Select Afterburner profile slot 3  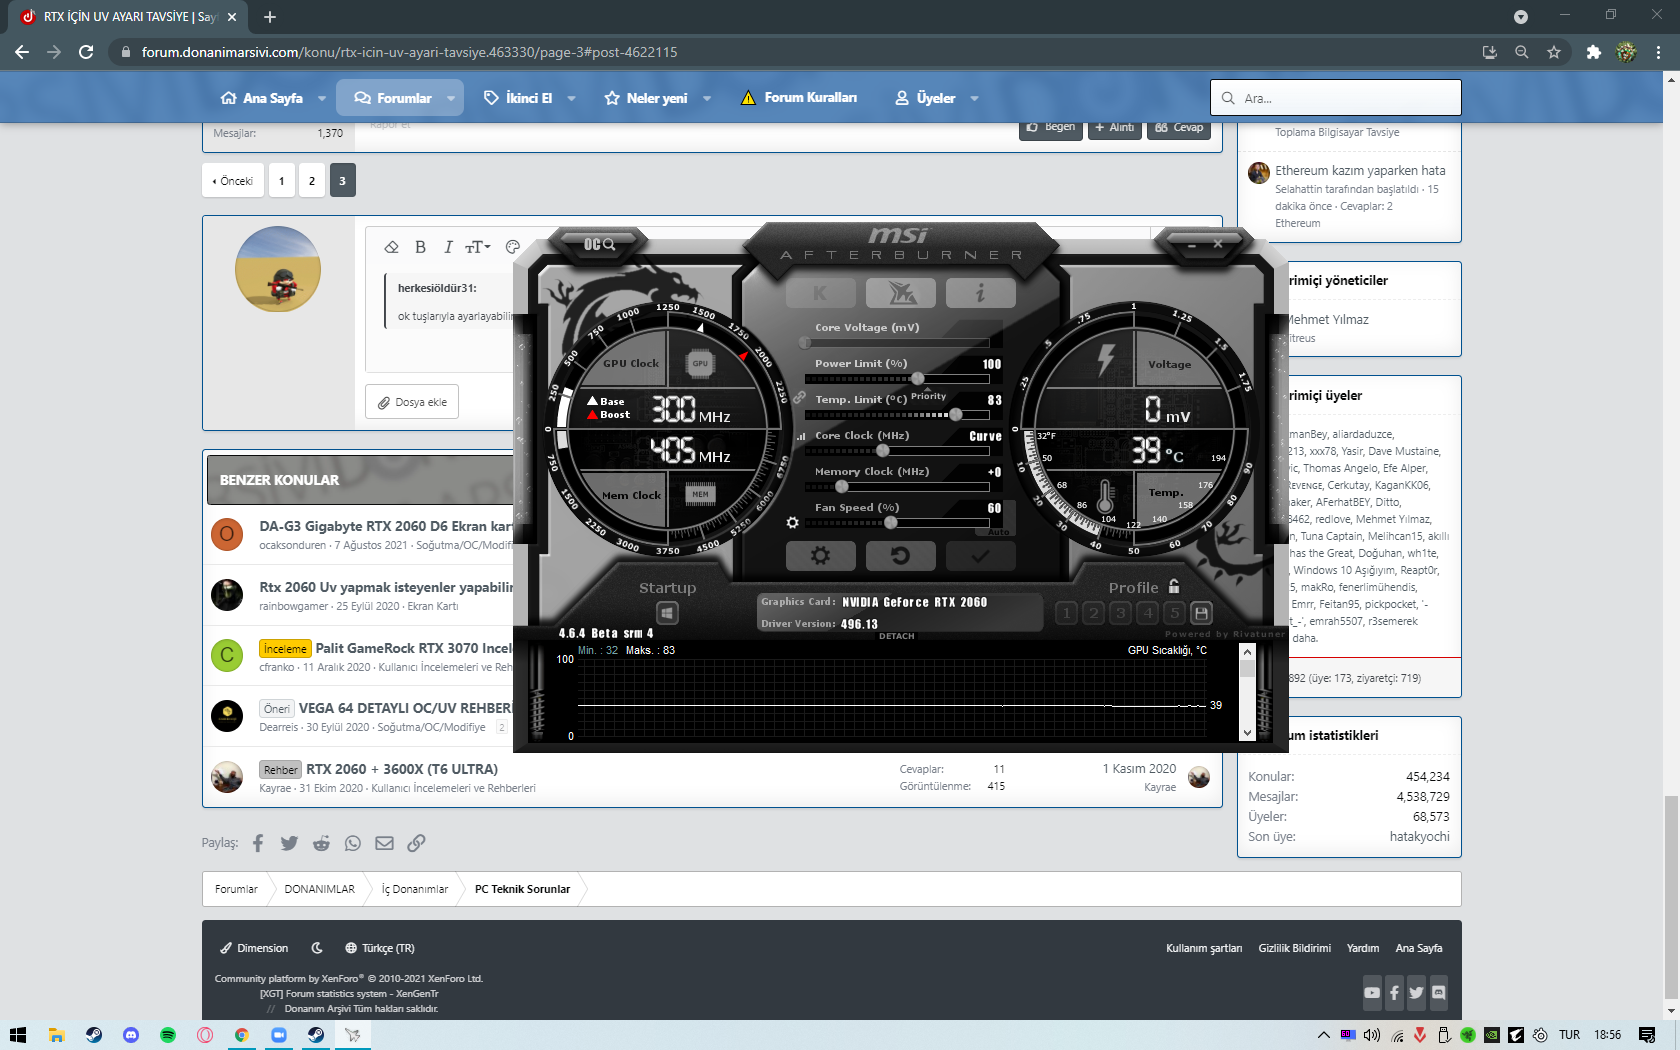[x=1121, y=613]
